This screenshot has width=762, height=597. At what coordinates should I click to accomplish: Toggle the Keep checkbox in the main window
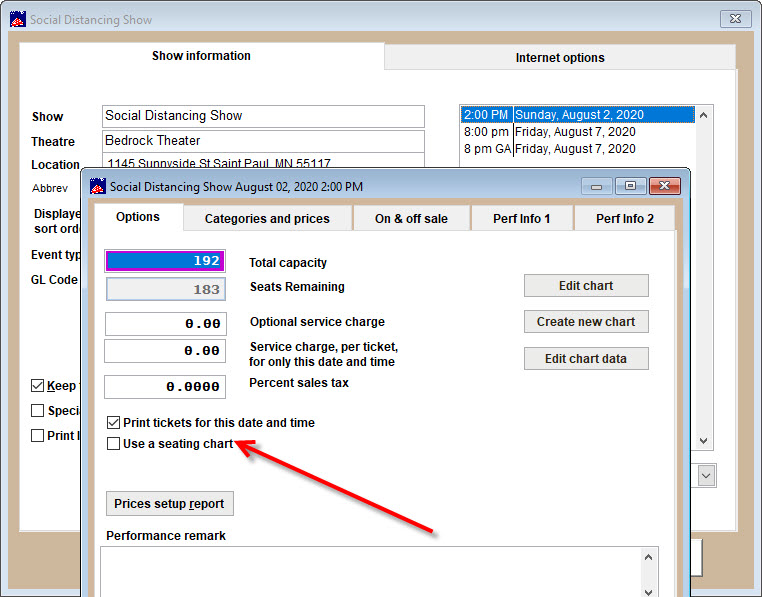tap(38, 386)
